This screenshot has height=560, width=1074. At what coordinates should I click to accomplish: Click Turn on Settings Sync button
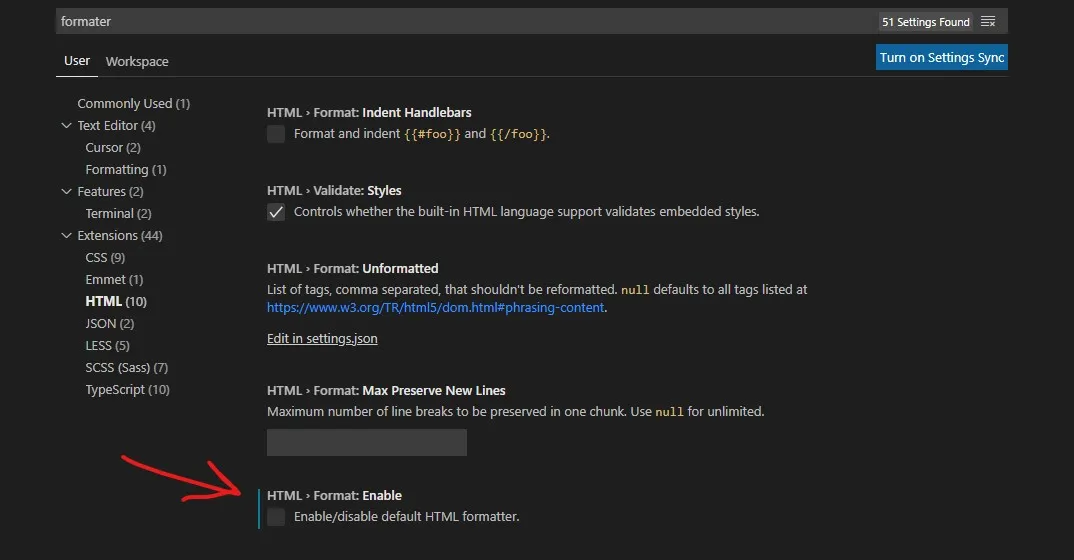pos(941,57)
